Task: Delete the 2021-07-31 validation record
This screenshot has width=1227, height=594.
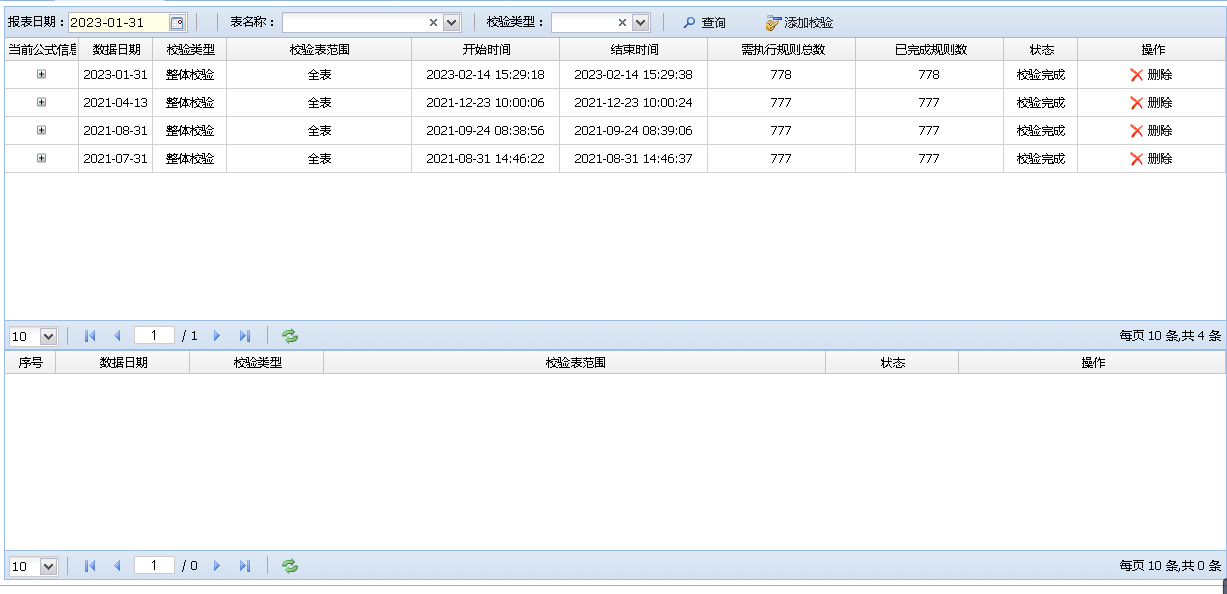Action: (1151, 159)
